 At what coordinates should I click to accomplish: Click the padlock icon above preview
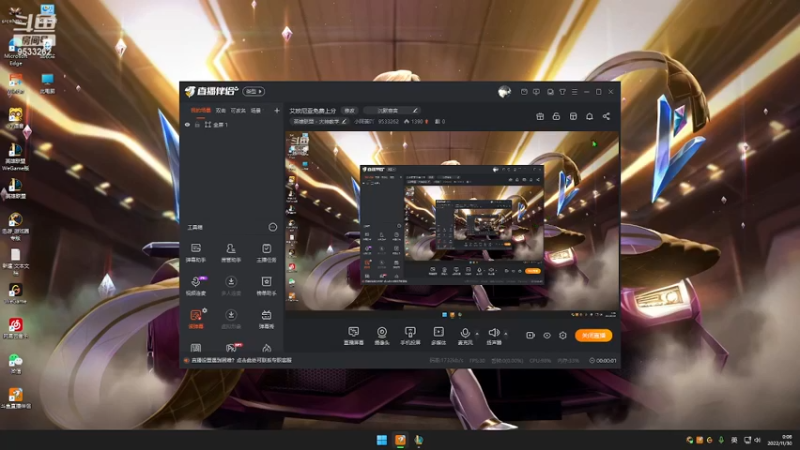[x=556, y=116]
